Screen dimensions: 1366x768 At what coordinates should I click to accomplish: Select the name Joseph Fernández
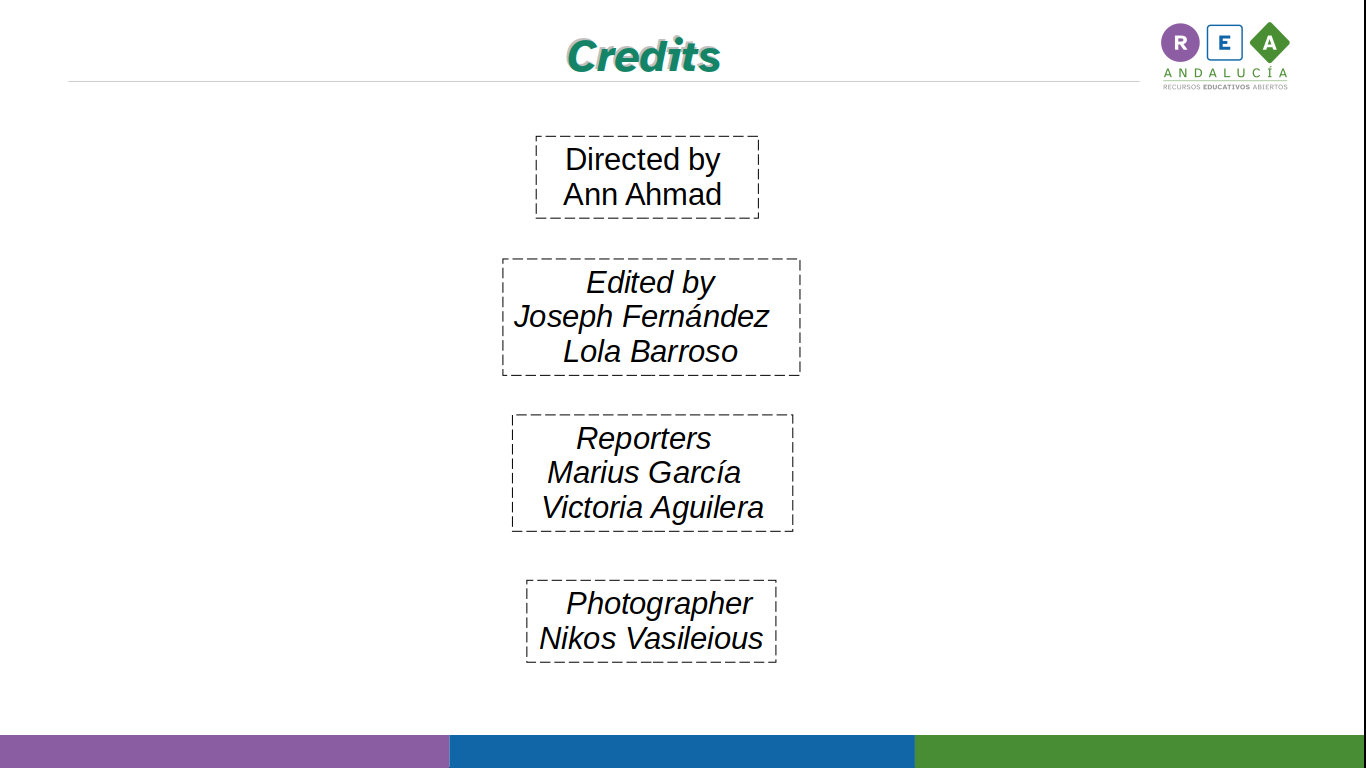(x=641, y=316)
